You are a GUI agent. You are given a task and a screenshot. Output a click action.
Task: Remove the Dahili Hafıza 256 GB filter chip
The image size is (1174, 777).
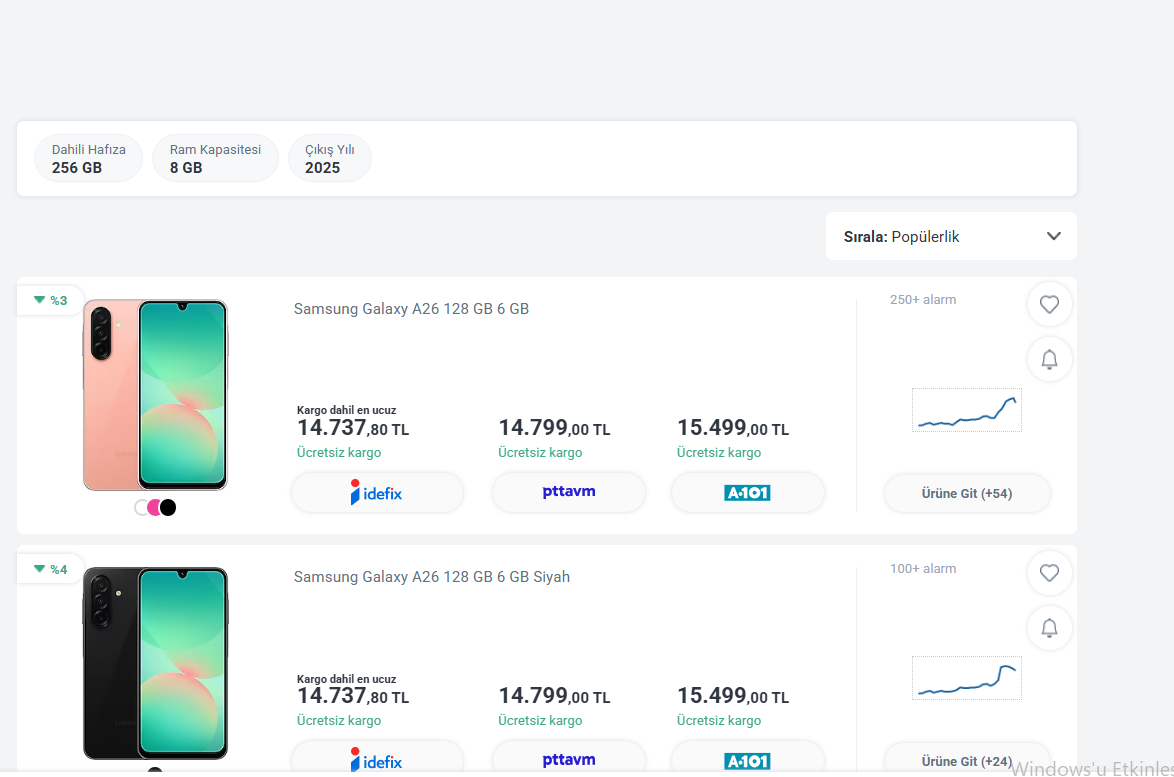88,158
